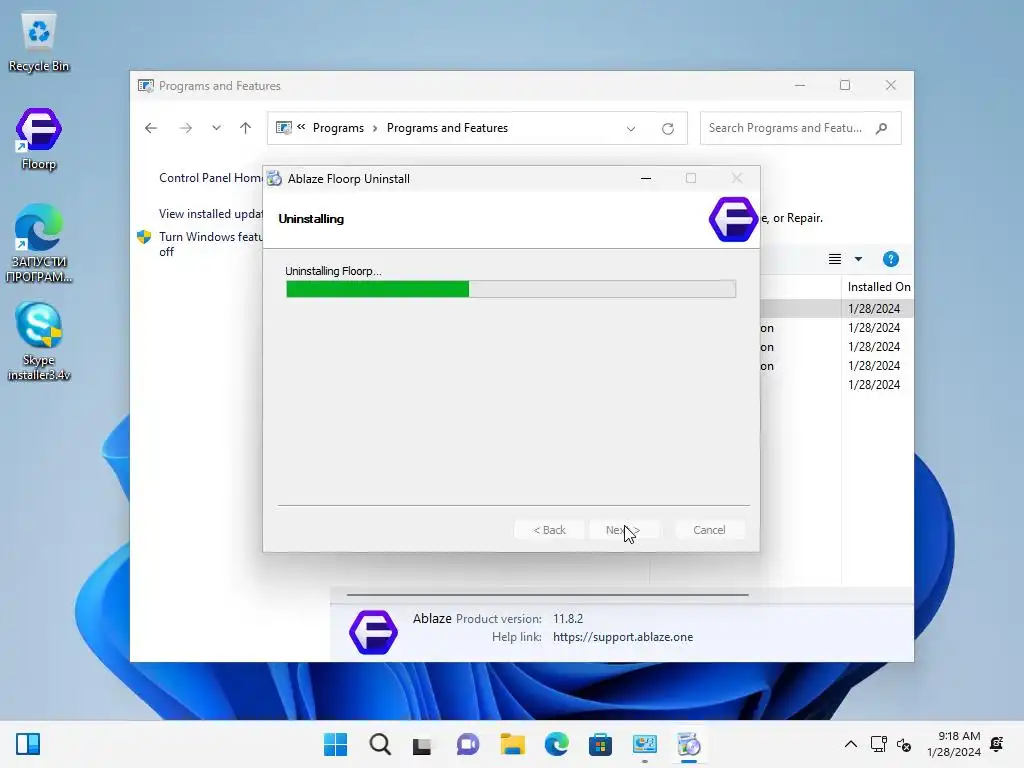Image resolution: width=1024 pixels, height=768 pixels.
Task: Click the uninstall progress bar
Action: (x=511, y=289)
